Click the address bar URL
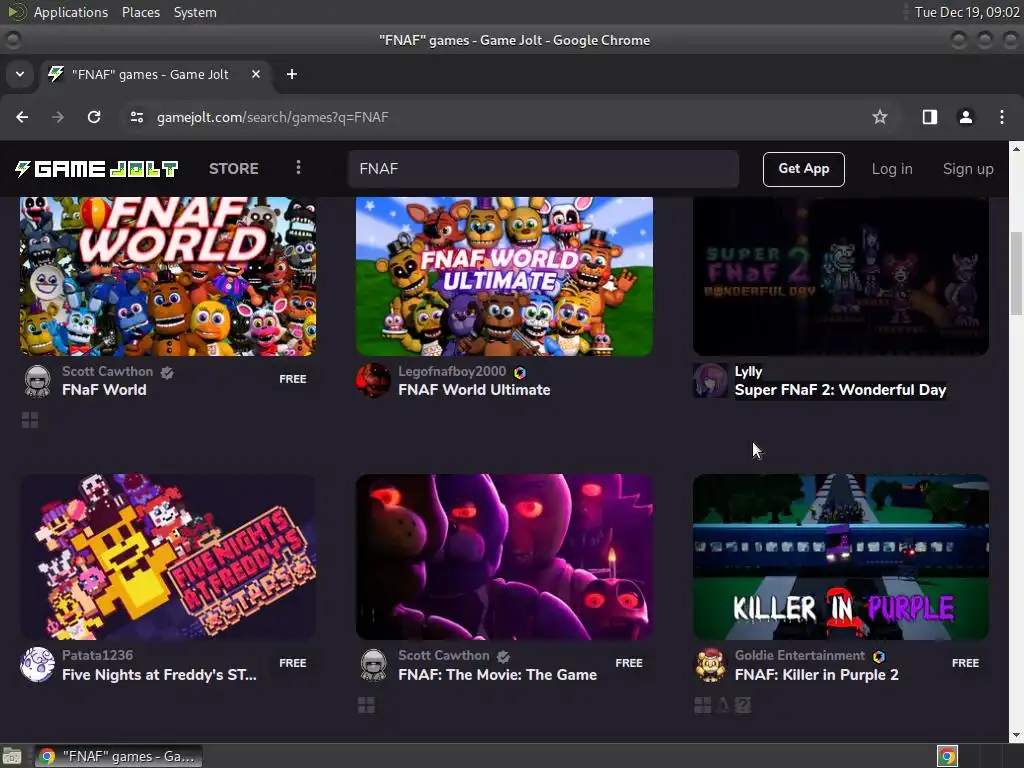Image resolution: width=1024 pixels, height=768 pixels. click(272, 117)
